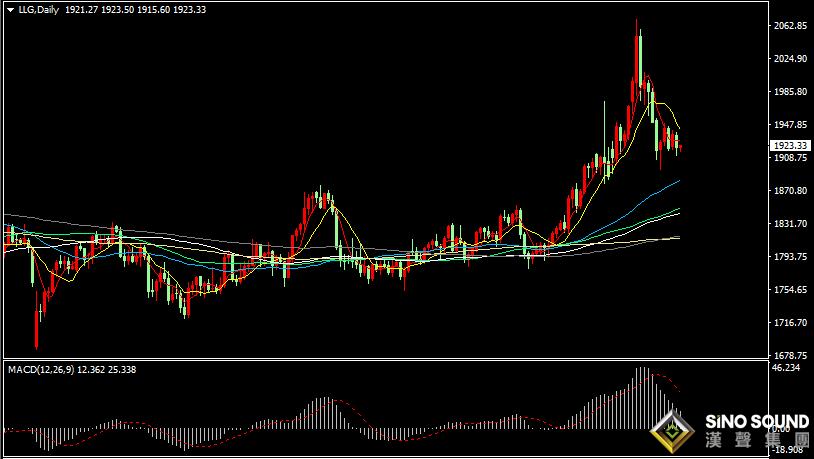Click the triangle arrow beside LLG,Daily
814x459 pixels.
pyautogui.click(x=10, y=10)
